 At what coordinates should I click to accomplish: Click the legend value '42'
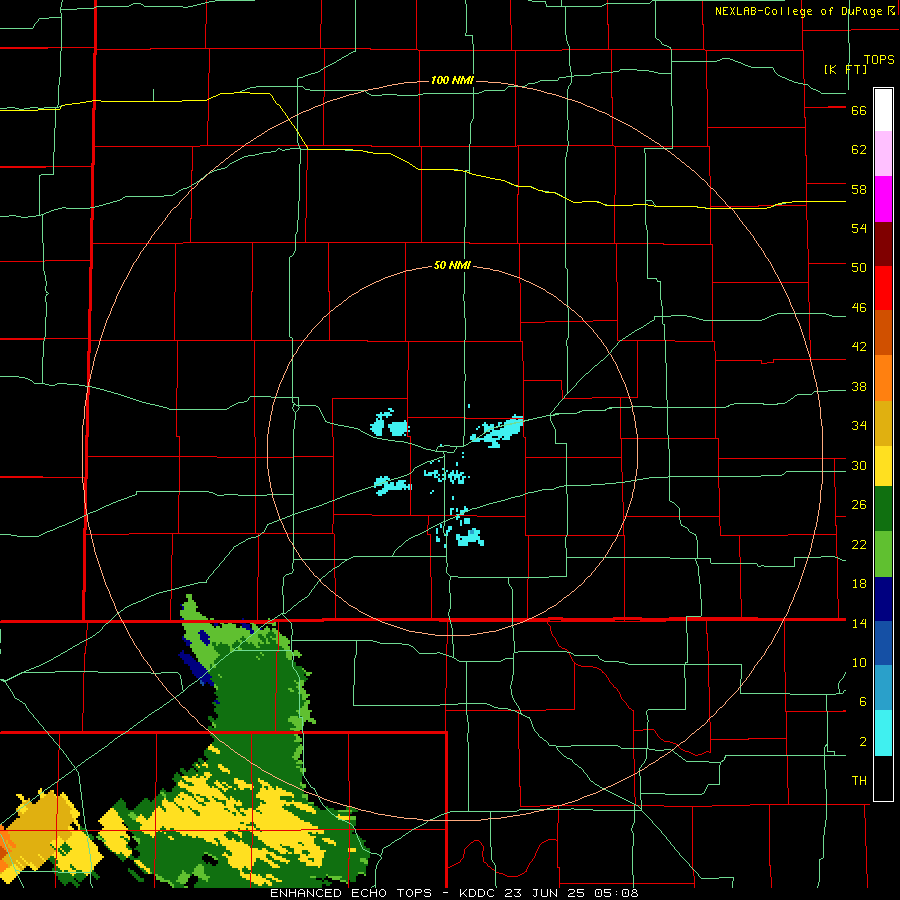(x=859, y=347)
